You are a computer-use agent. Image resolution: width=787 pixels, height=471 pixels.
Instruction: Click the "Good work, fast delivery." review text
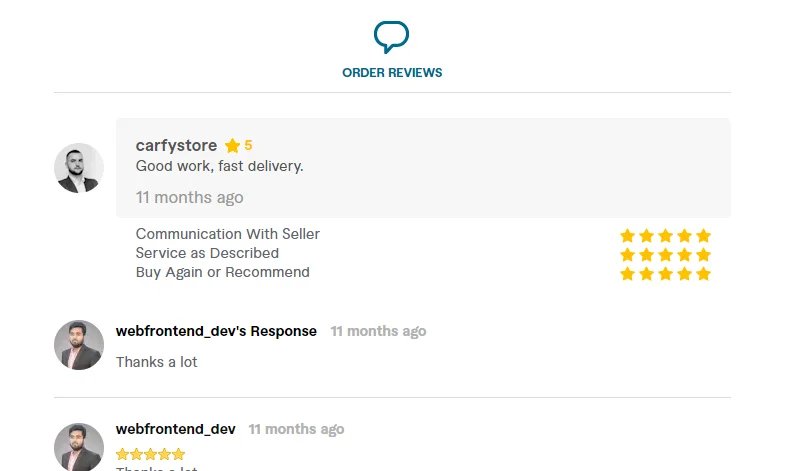tap(219, 166)
